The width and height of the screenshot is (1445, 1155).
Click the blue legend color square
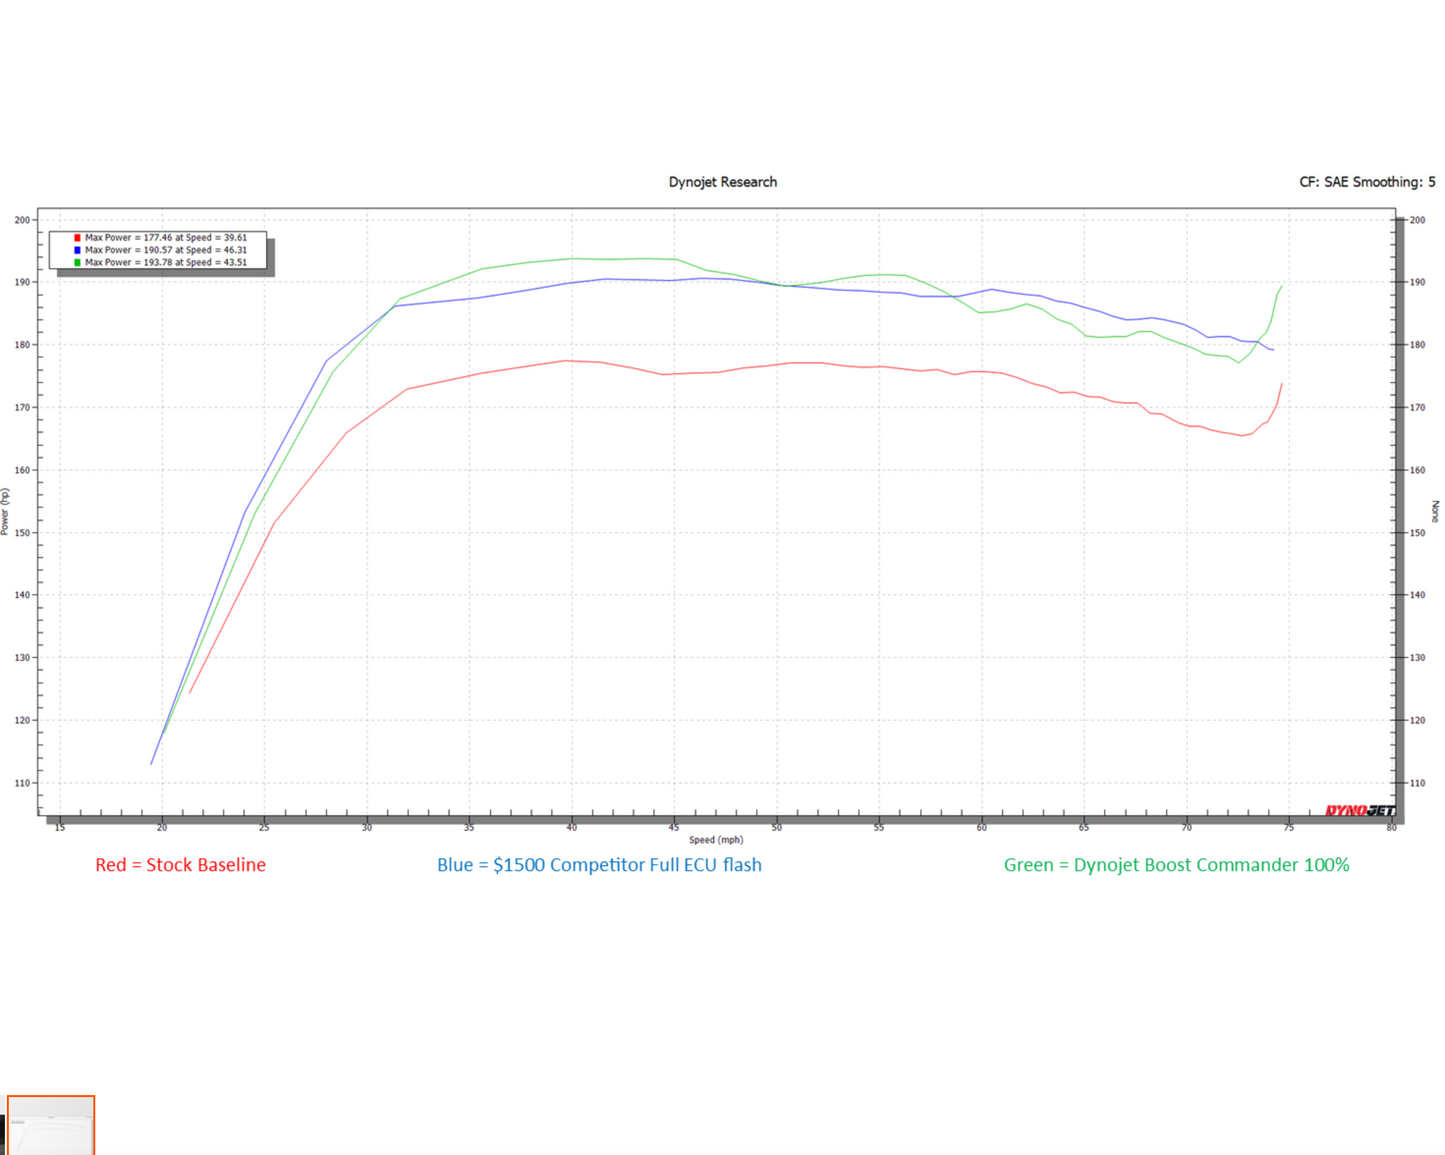77,250
